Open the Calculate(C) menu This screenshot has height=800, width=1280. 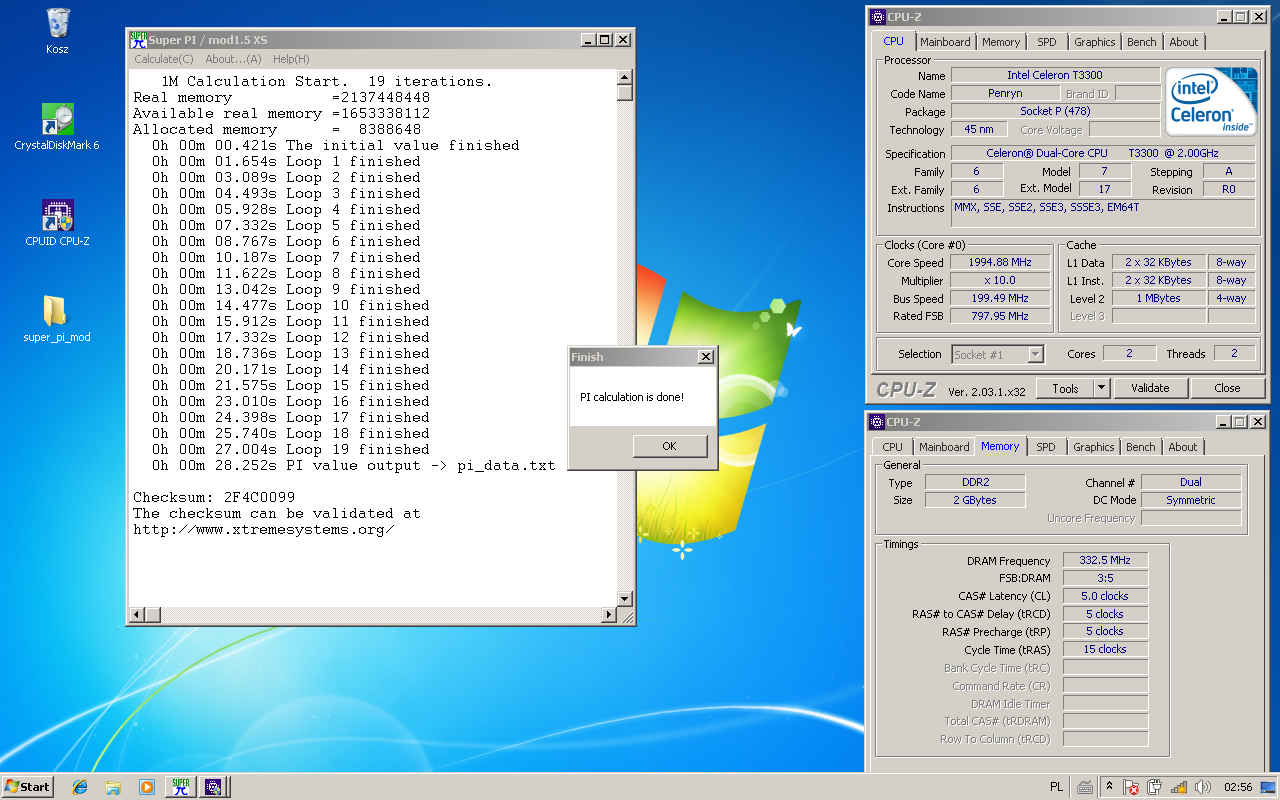pyautogui.click(x=164, y=59)
